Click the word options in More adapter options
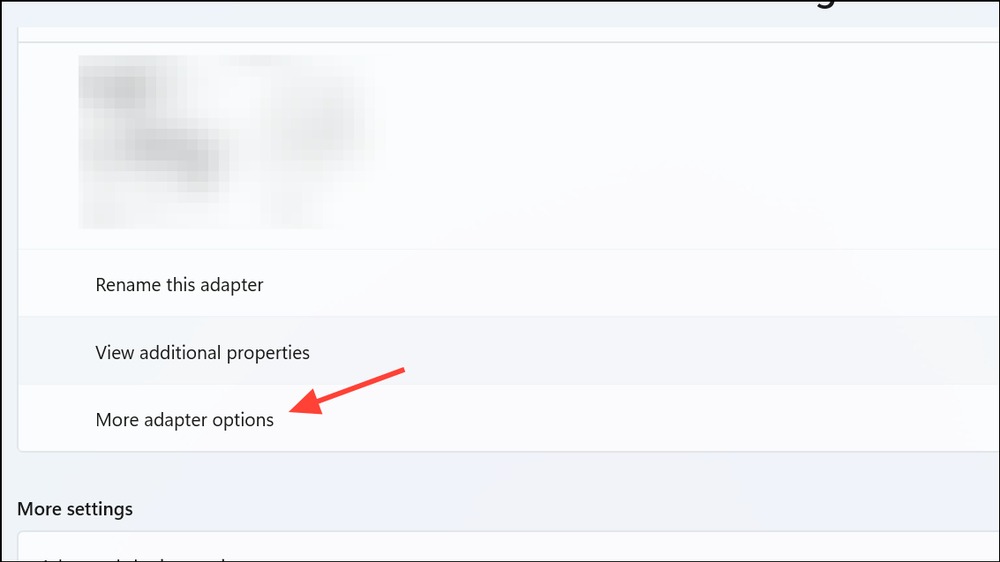 (x=242, y=420)
